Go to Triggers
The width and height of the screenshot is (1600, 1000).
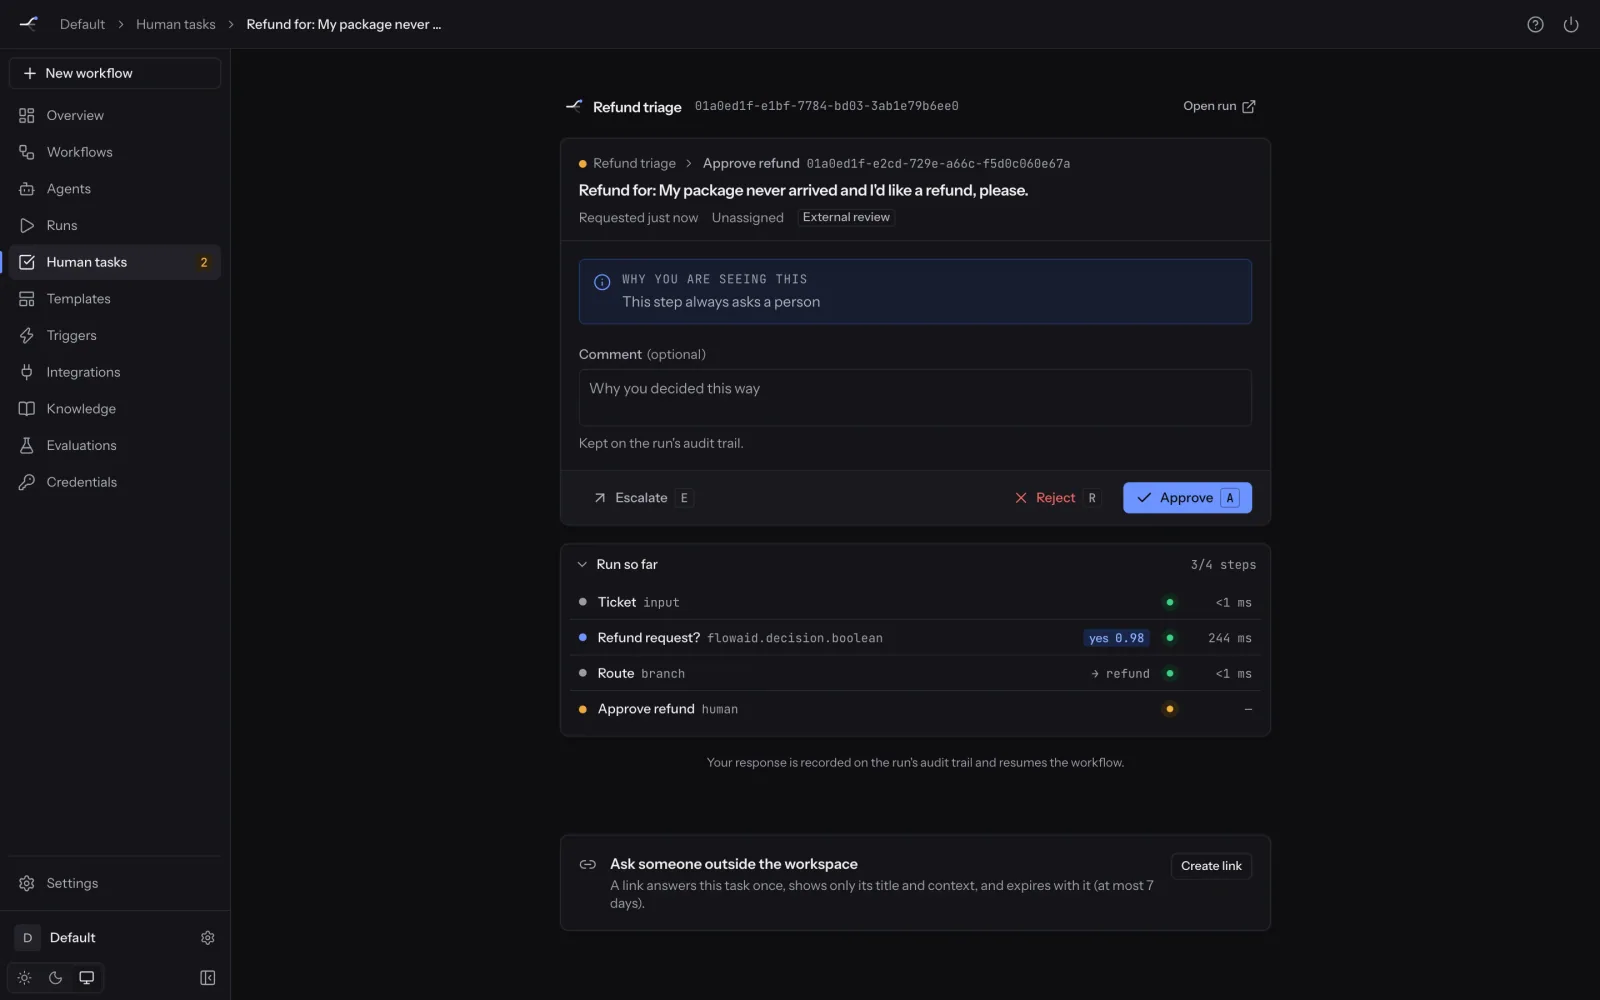tap(115, 336)
